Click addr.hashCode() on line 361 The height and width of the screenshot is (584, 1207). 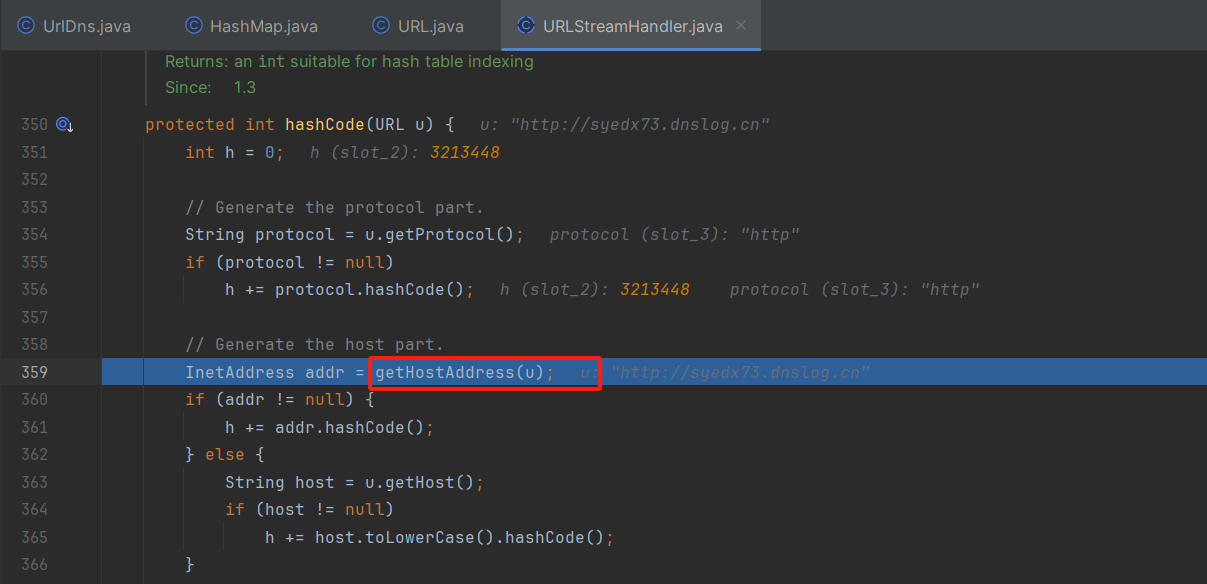(350, 427)
